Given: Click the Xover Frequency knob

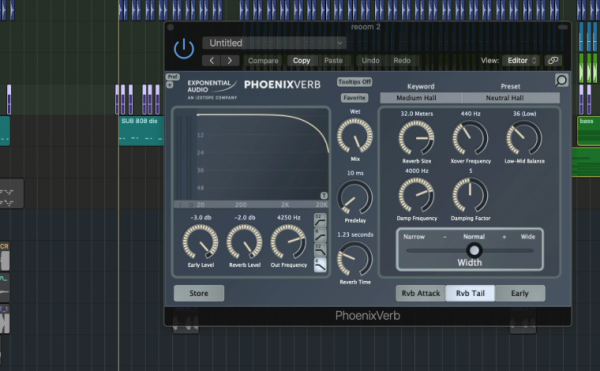Looking at the screenshot, I should point(470,138).
